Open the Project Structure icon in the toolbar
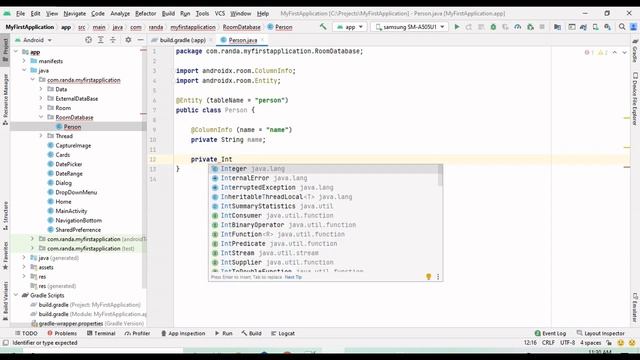Viewport: 640px width, 360px height. pyautogui.click(x=557, y=27)
